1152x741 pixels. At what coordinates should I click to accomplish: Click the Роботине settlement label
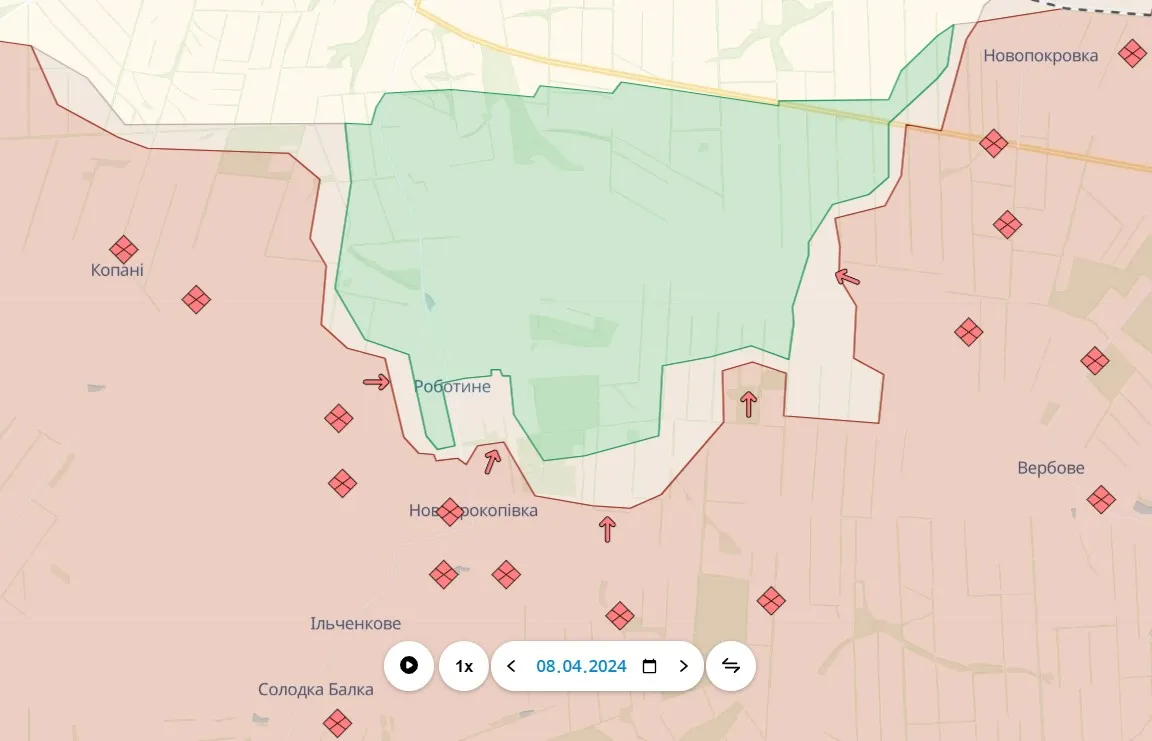point(453,386)
